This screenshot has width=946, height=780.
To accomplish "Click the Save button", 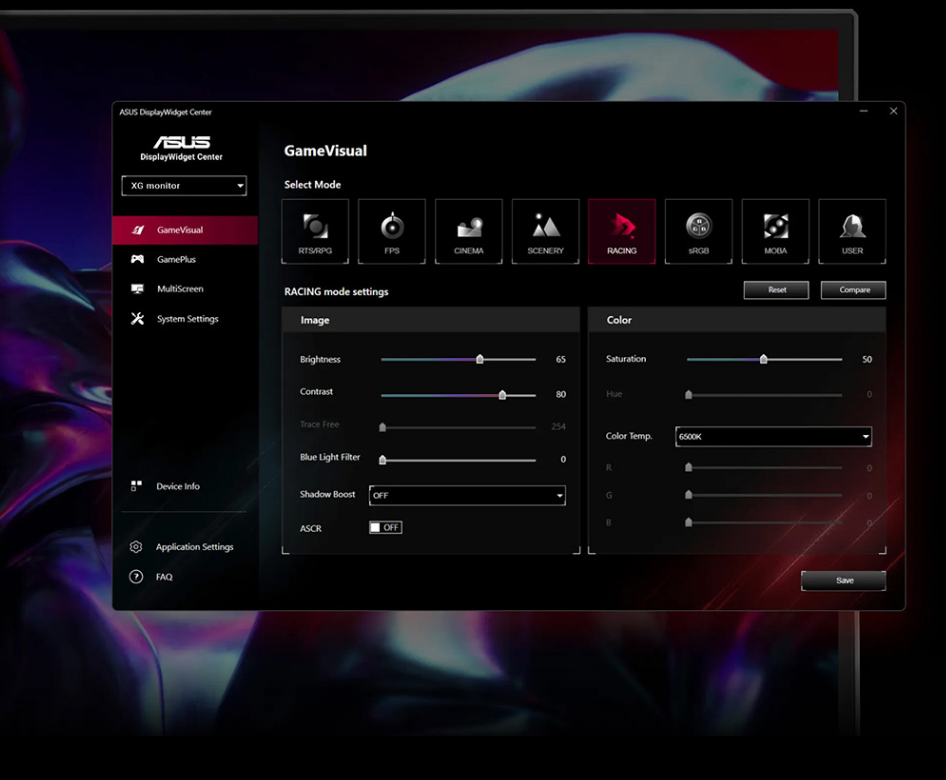I will tap(844, 580).
